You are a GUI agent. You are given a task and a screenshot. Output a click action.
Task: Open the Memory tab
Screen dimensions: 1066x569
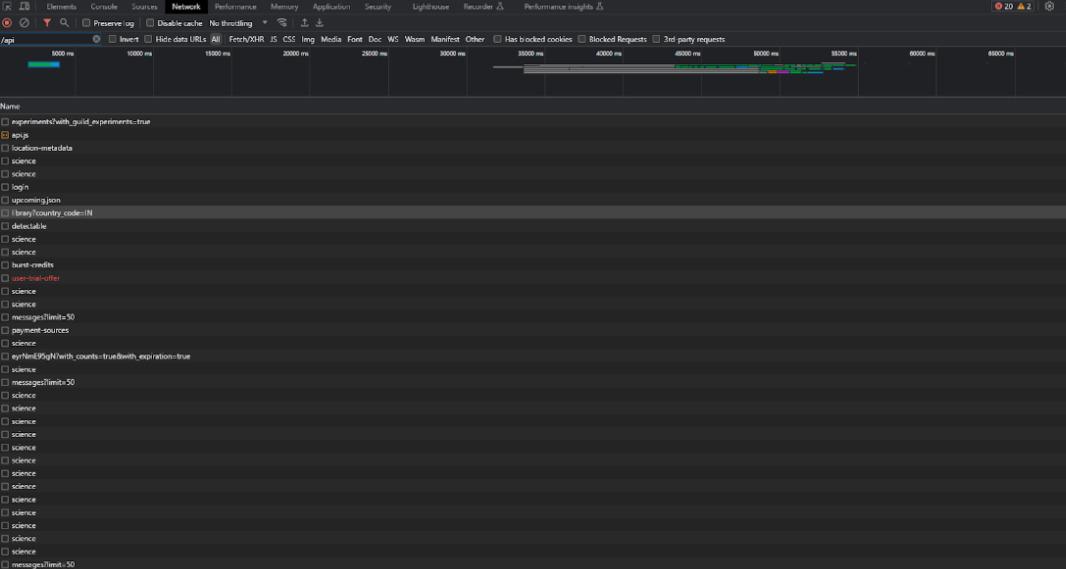284,7
